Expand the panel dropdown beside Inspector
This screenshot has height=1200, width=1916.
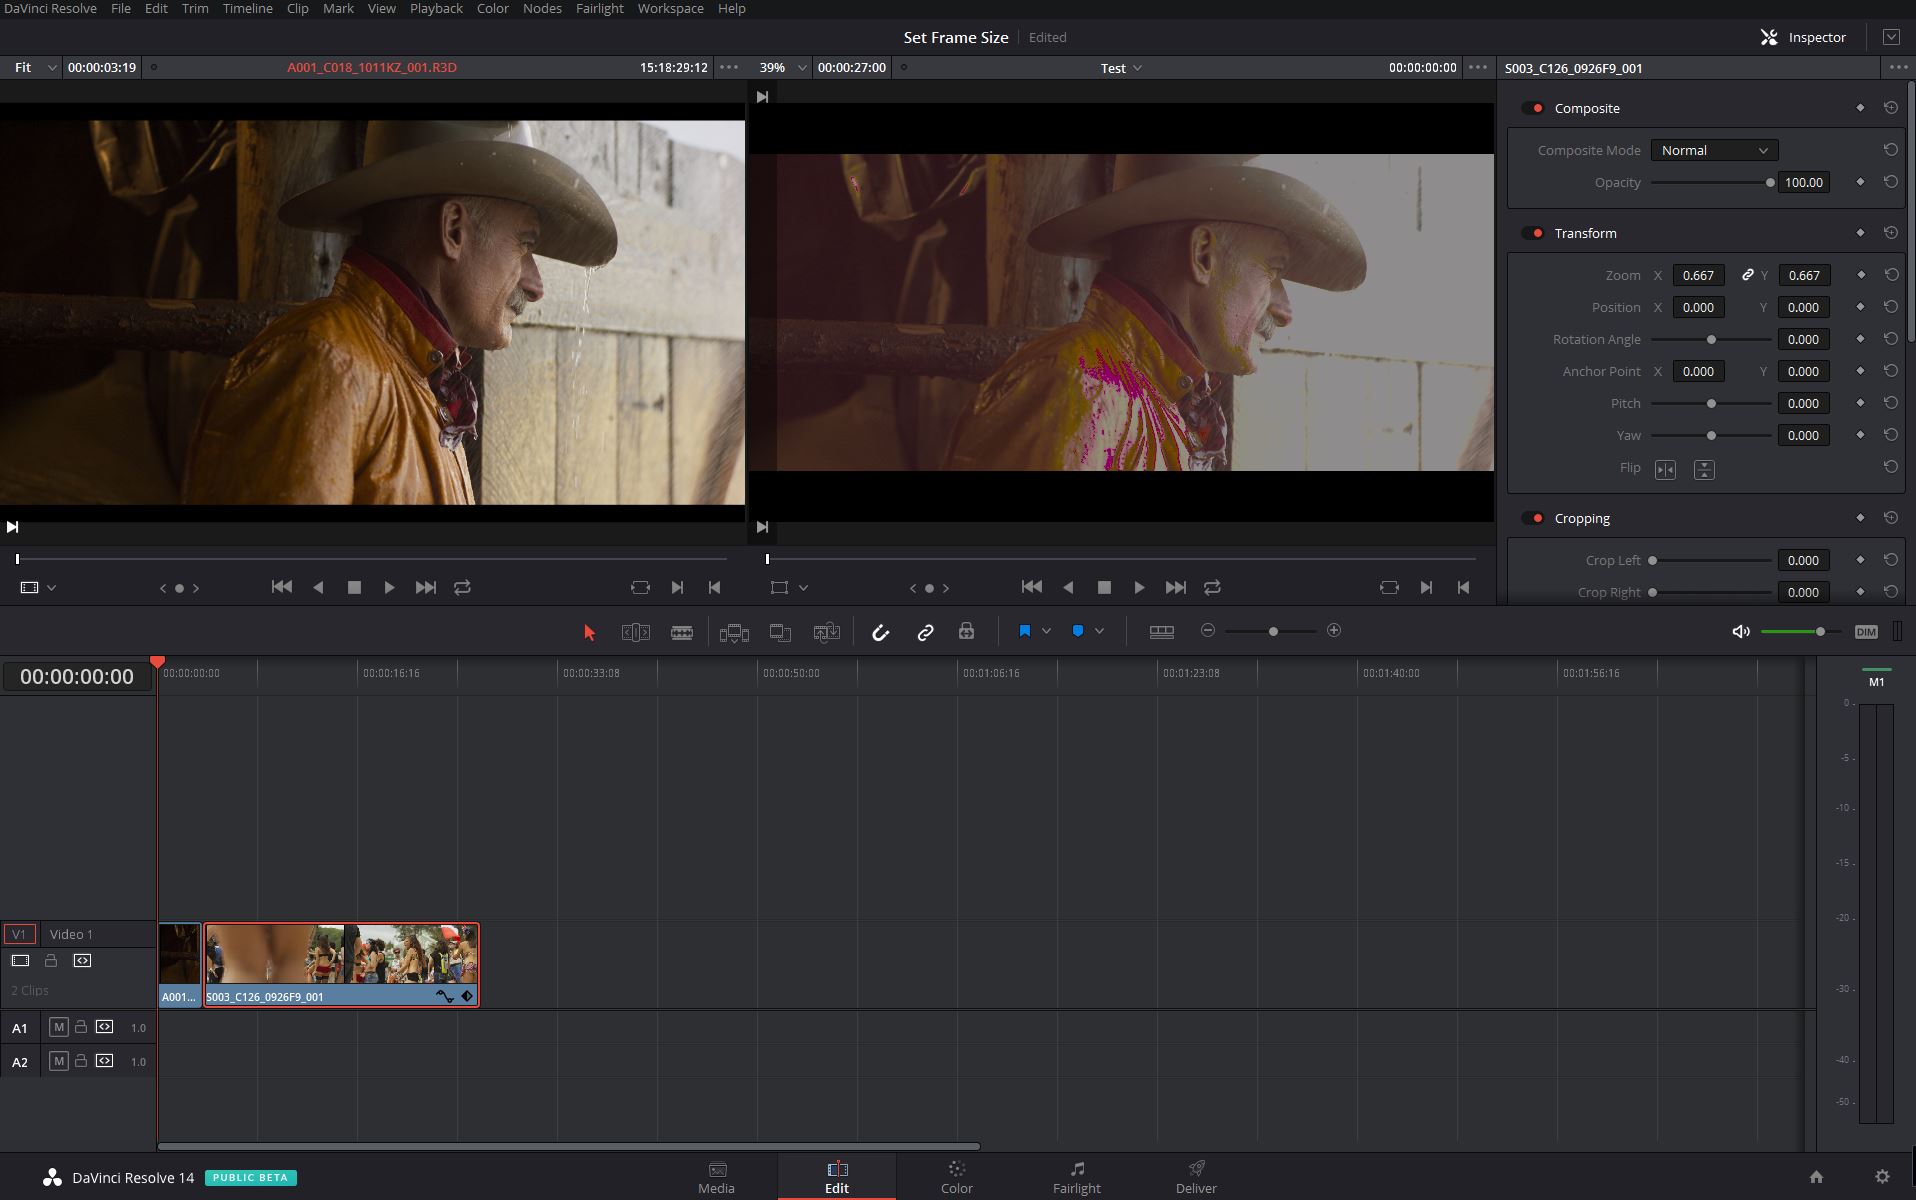(x=1891, y=37)
